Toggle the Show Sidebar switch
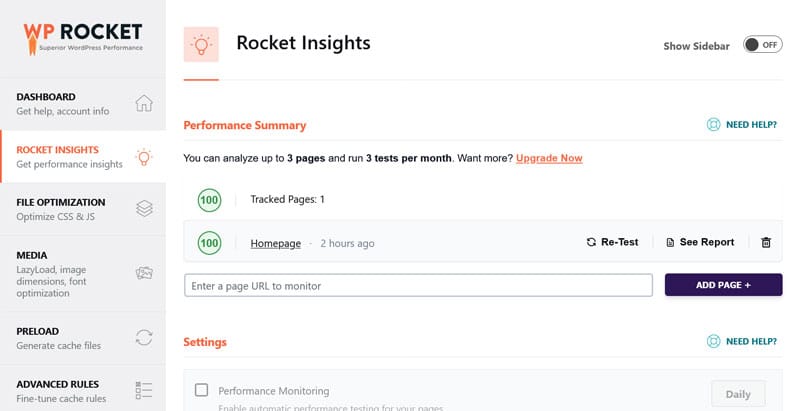 762,45
